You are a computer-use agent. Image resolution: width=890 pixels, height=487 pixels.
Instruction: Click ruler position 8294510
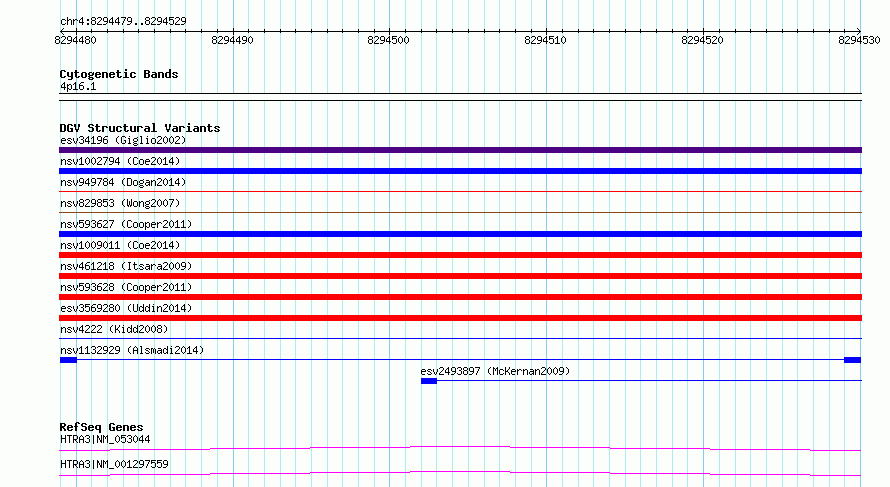coord(545,40)
